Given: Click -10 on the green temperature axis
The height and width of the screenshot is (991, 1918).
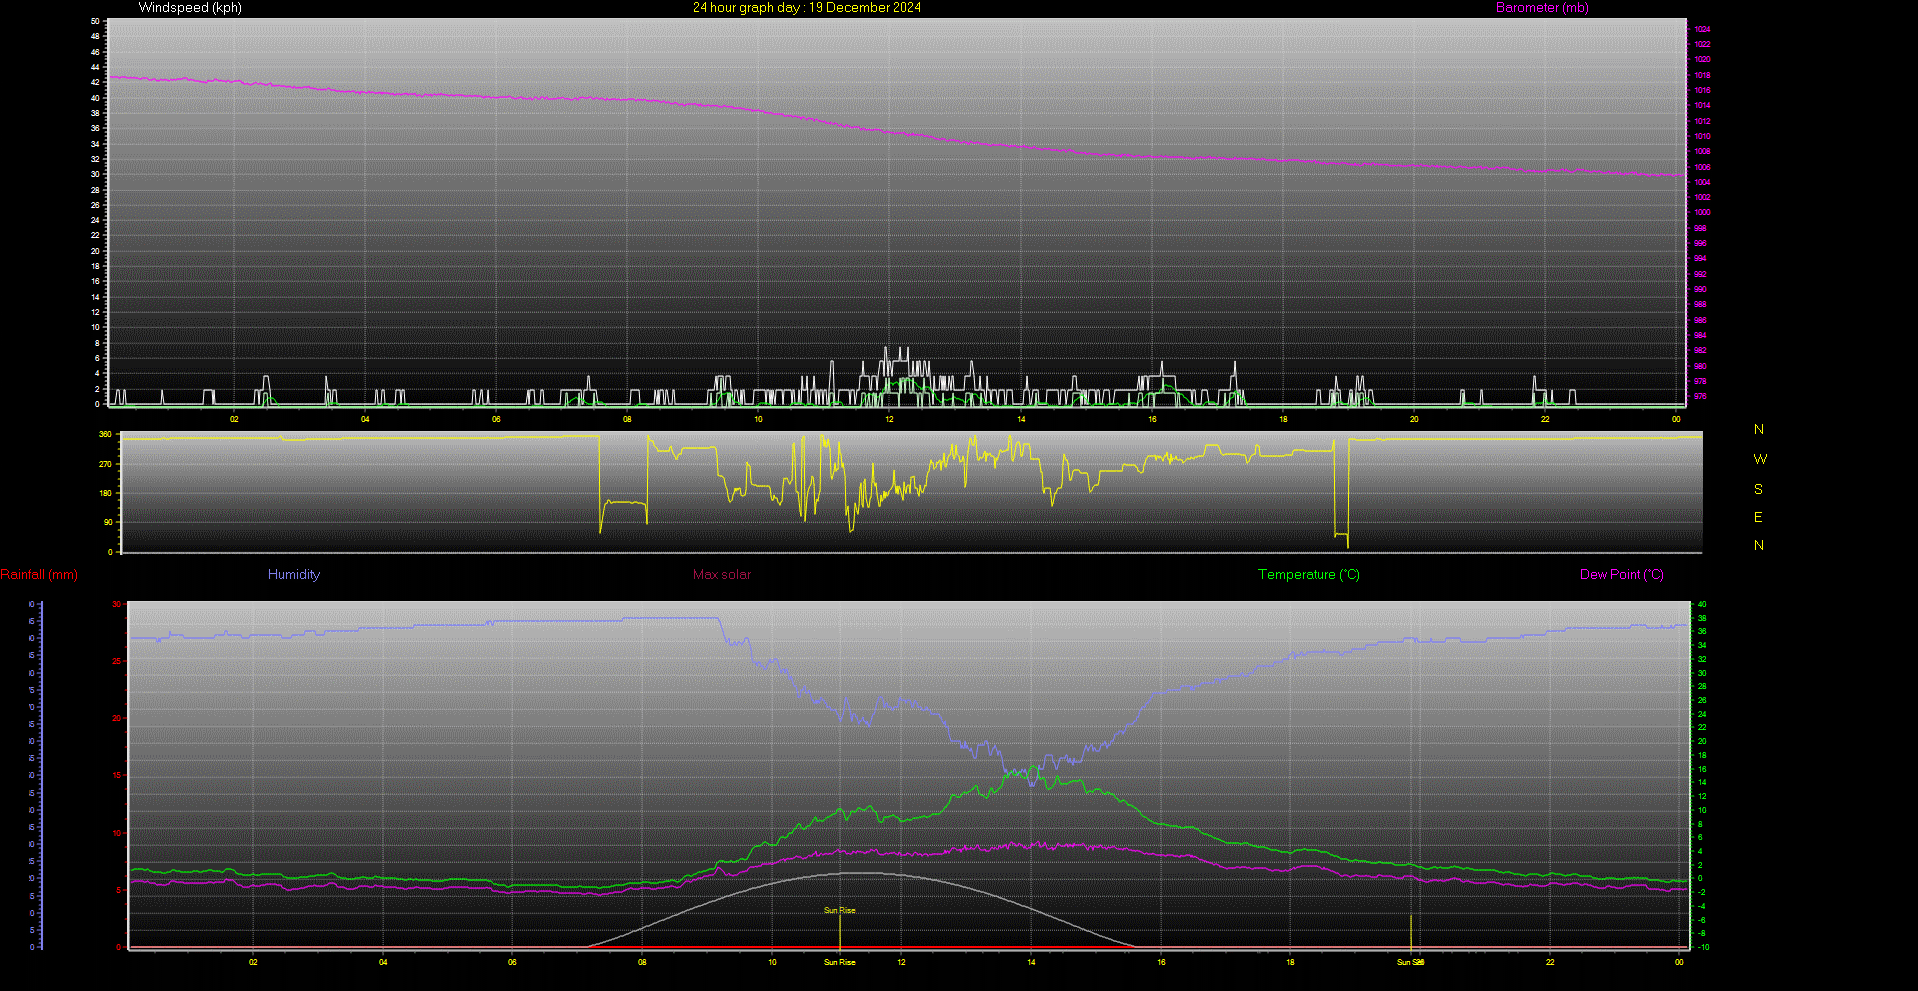Looking at the screenshot, I should point(1703,947).
